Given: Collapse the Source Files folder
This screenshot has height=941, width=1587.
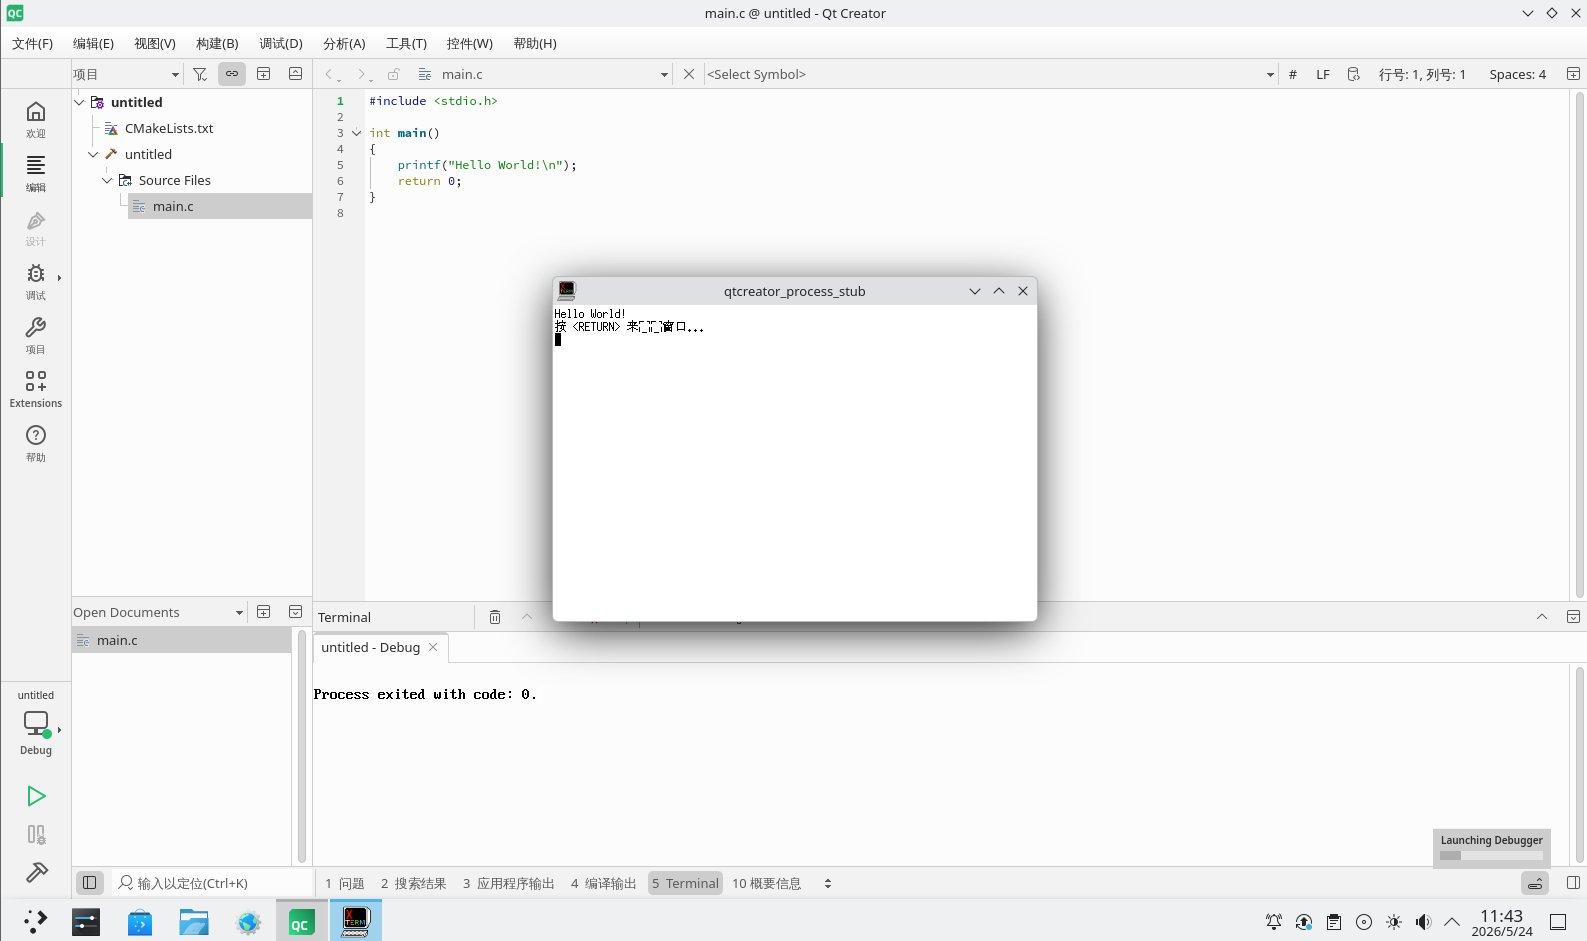Looking at the screenshot, I should coord(108,180).
